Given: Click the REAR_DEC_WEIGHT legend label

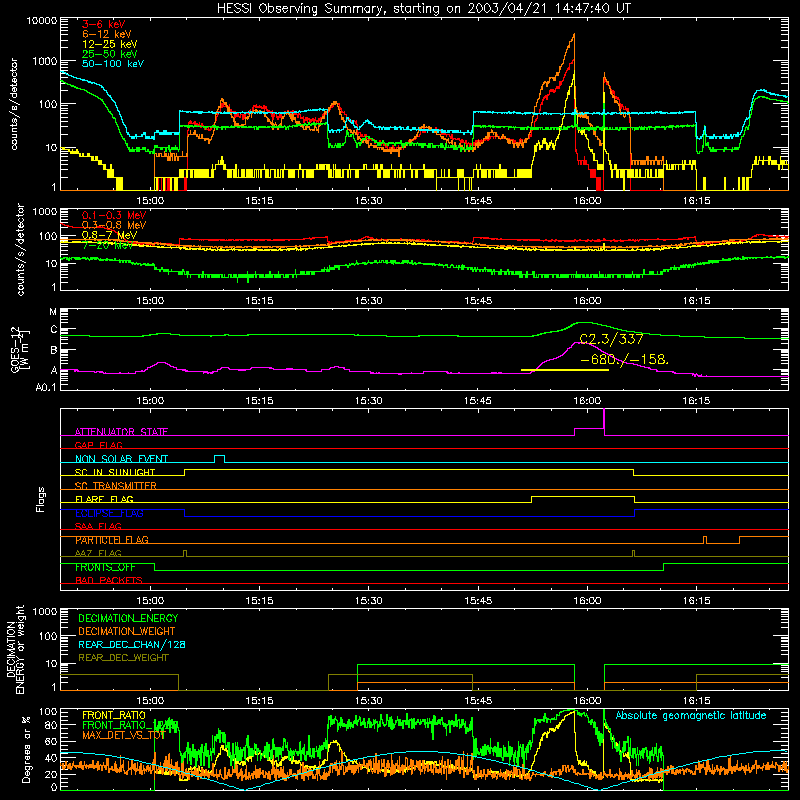Looking at the screenshot, I should point(123,658).
